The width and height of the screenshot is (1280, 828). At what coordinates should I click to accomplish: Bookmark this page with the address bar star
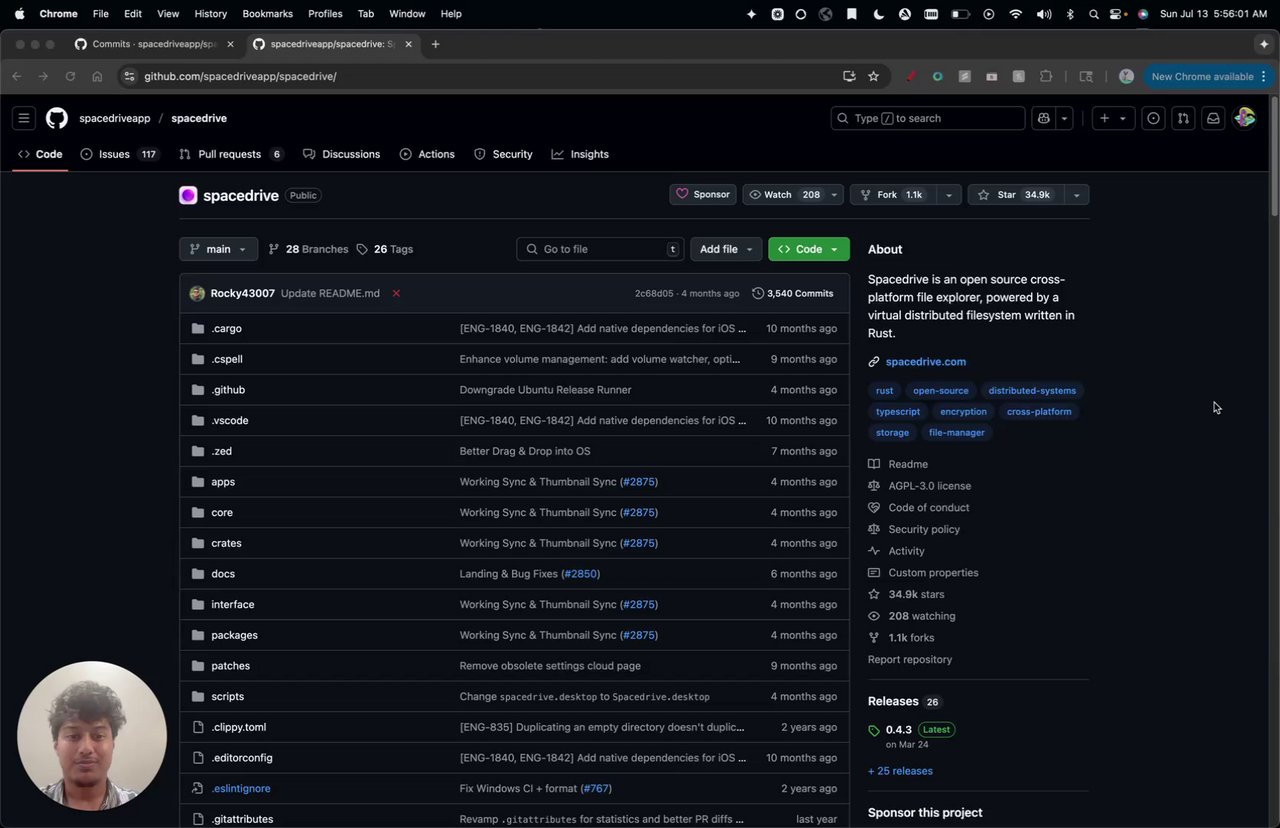pyautogui.click(x=873, y=76)
